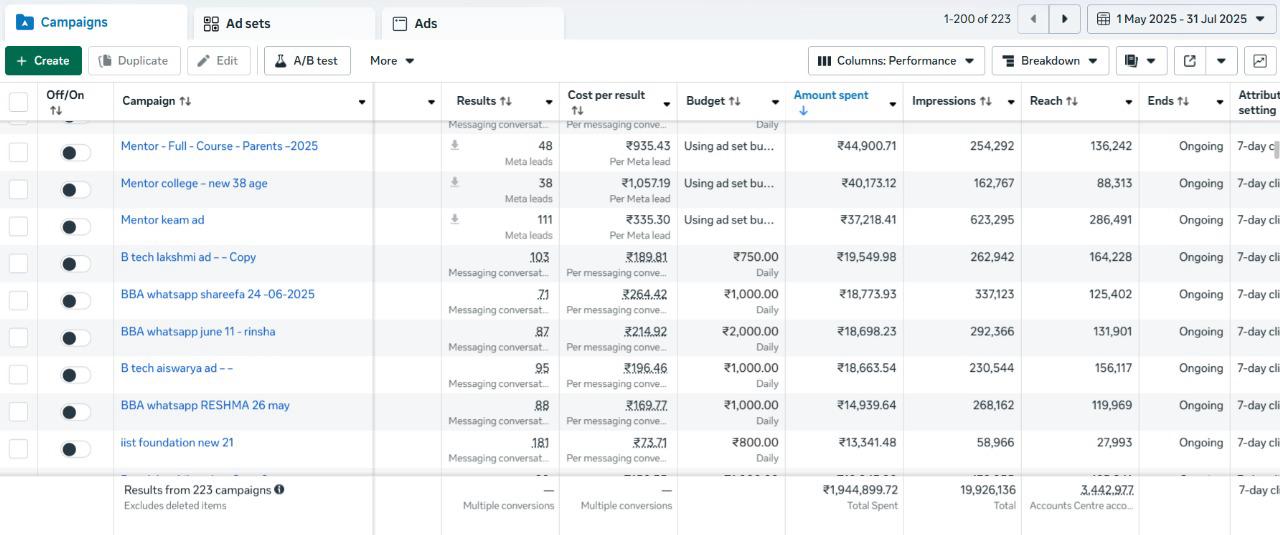Select checkbox for BBA whatsapp june 11 rinsha

click(19, 337)
